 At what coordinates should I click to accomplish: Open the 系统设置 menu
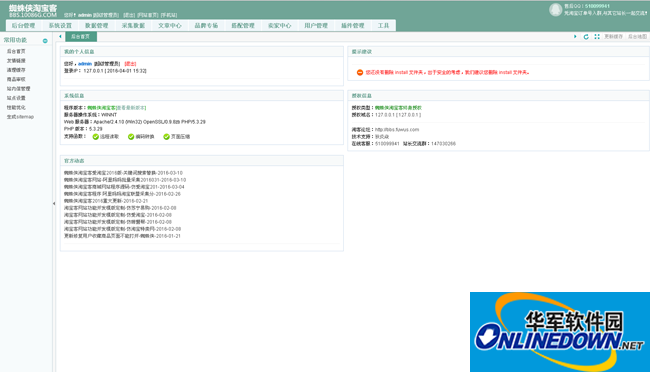60,25
